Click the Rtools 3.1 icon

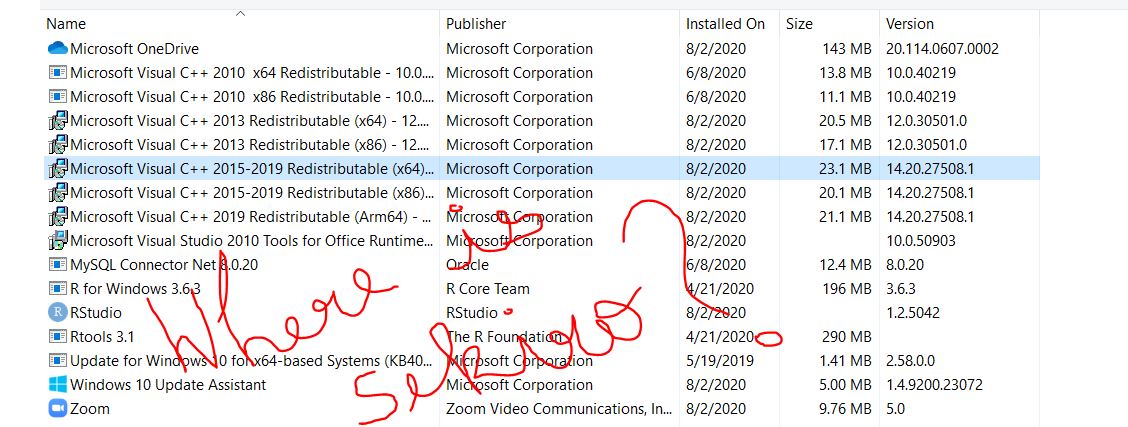[x=58, y=336]
